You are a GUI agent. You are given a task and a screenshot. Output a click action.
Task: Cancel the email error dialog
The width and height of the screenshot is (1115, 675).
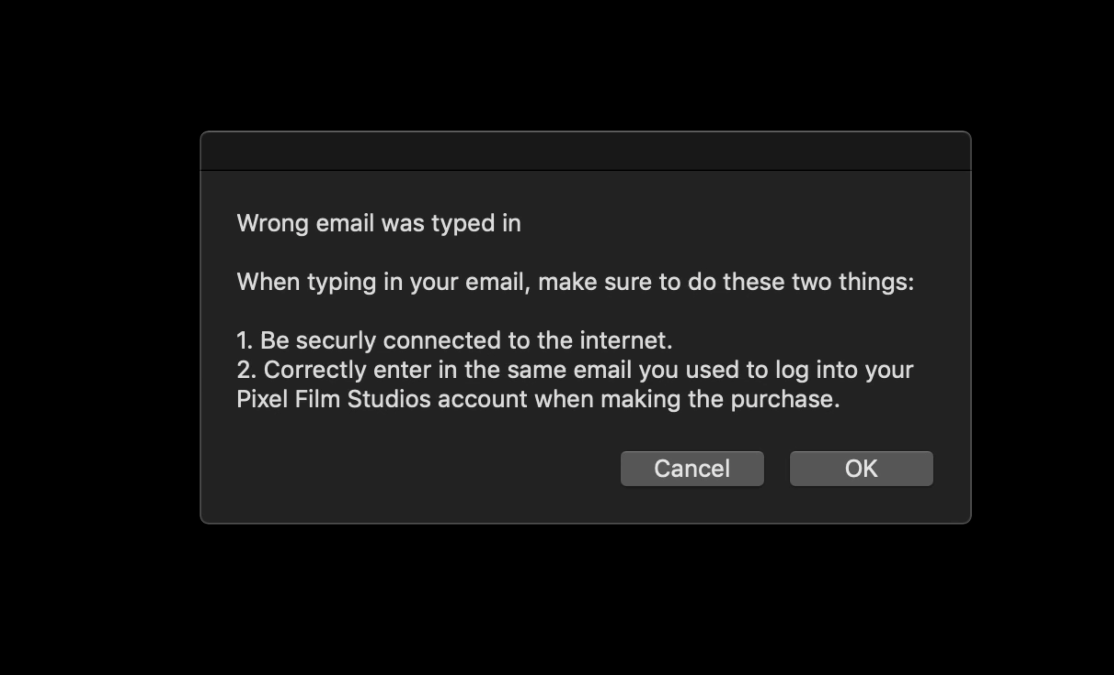[692, 469]
